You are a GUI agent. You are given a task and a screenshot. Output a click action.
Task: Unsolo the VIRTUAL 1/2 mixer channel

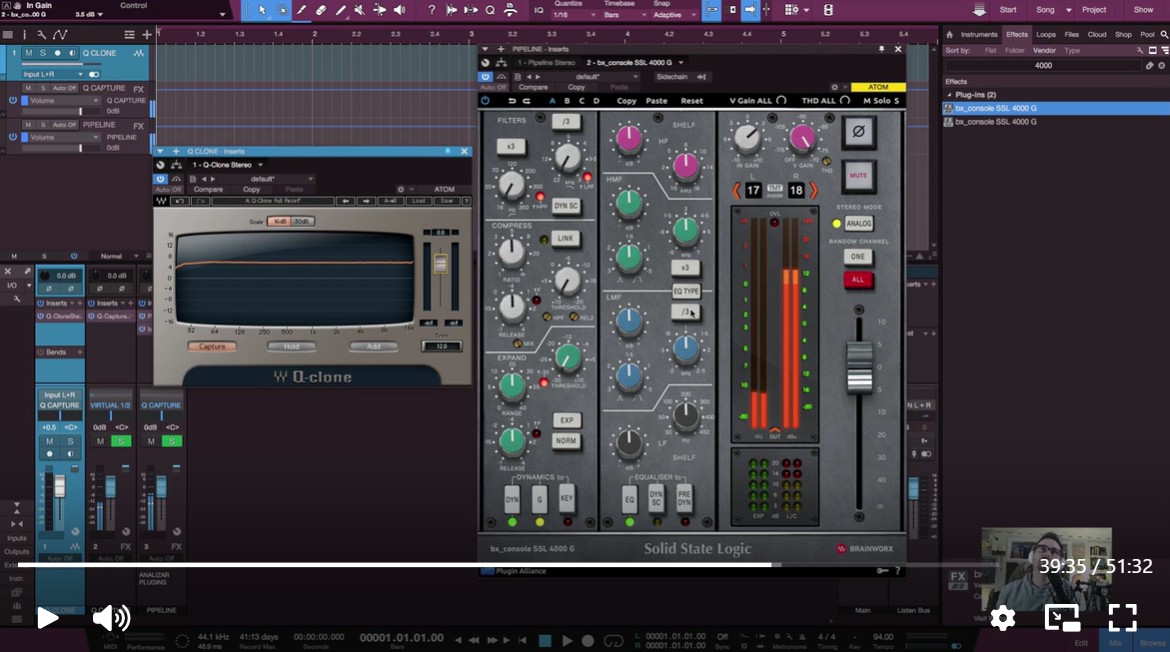point(120,441)
